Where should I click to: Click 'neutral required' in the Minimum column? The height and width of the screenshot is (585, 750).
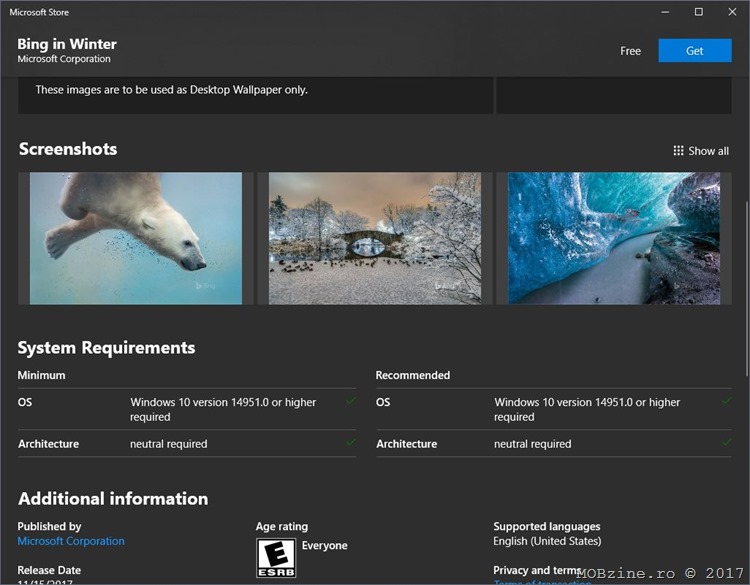168,444
